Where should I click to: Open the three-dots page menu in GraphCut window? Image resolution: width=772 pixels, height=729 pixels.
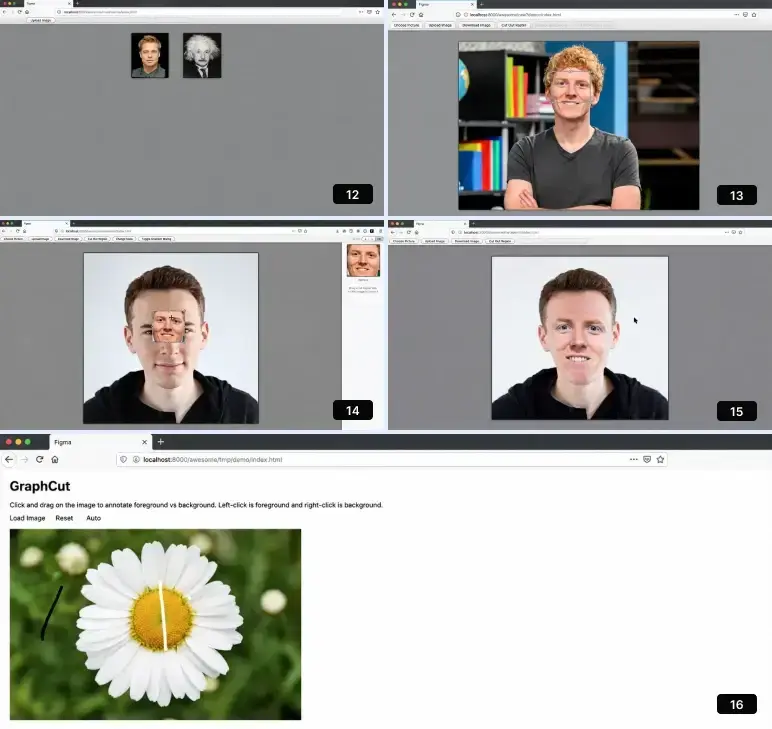tap(634, 459)
